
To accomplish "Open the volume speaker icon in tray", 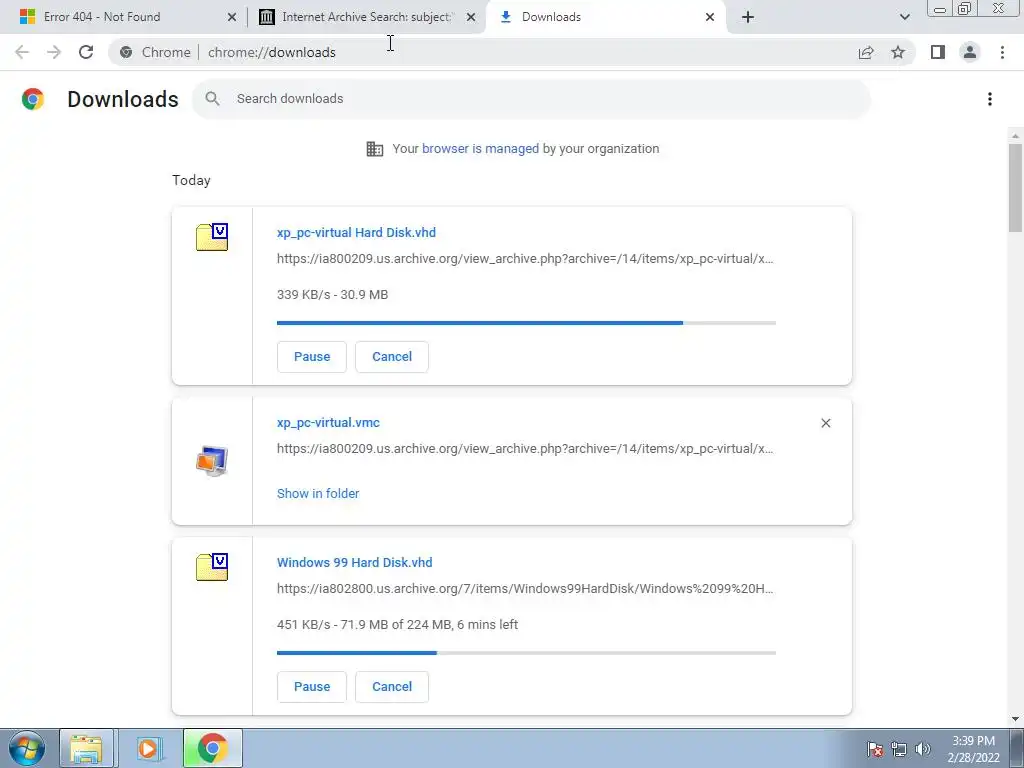I will tap(923, 749).
